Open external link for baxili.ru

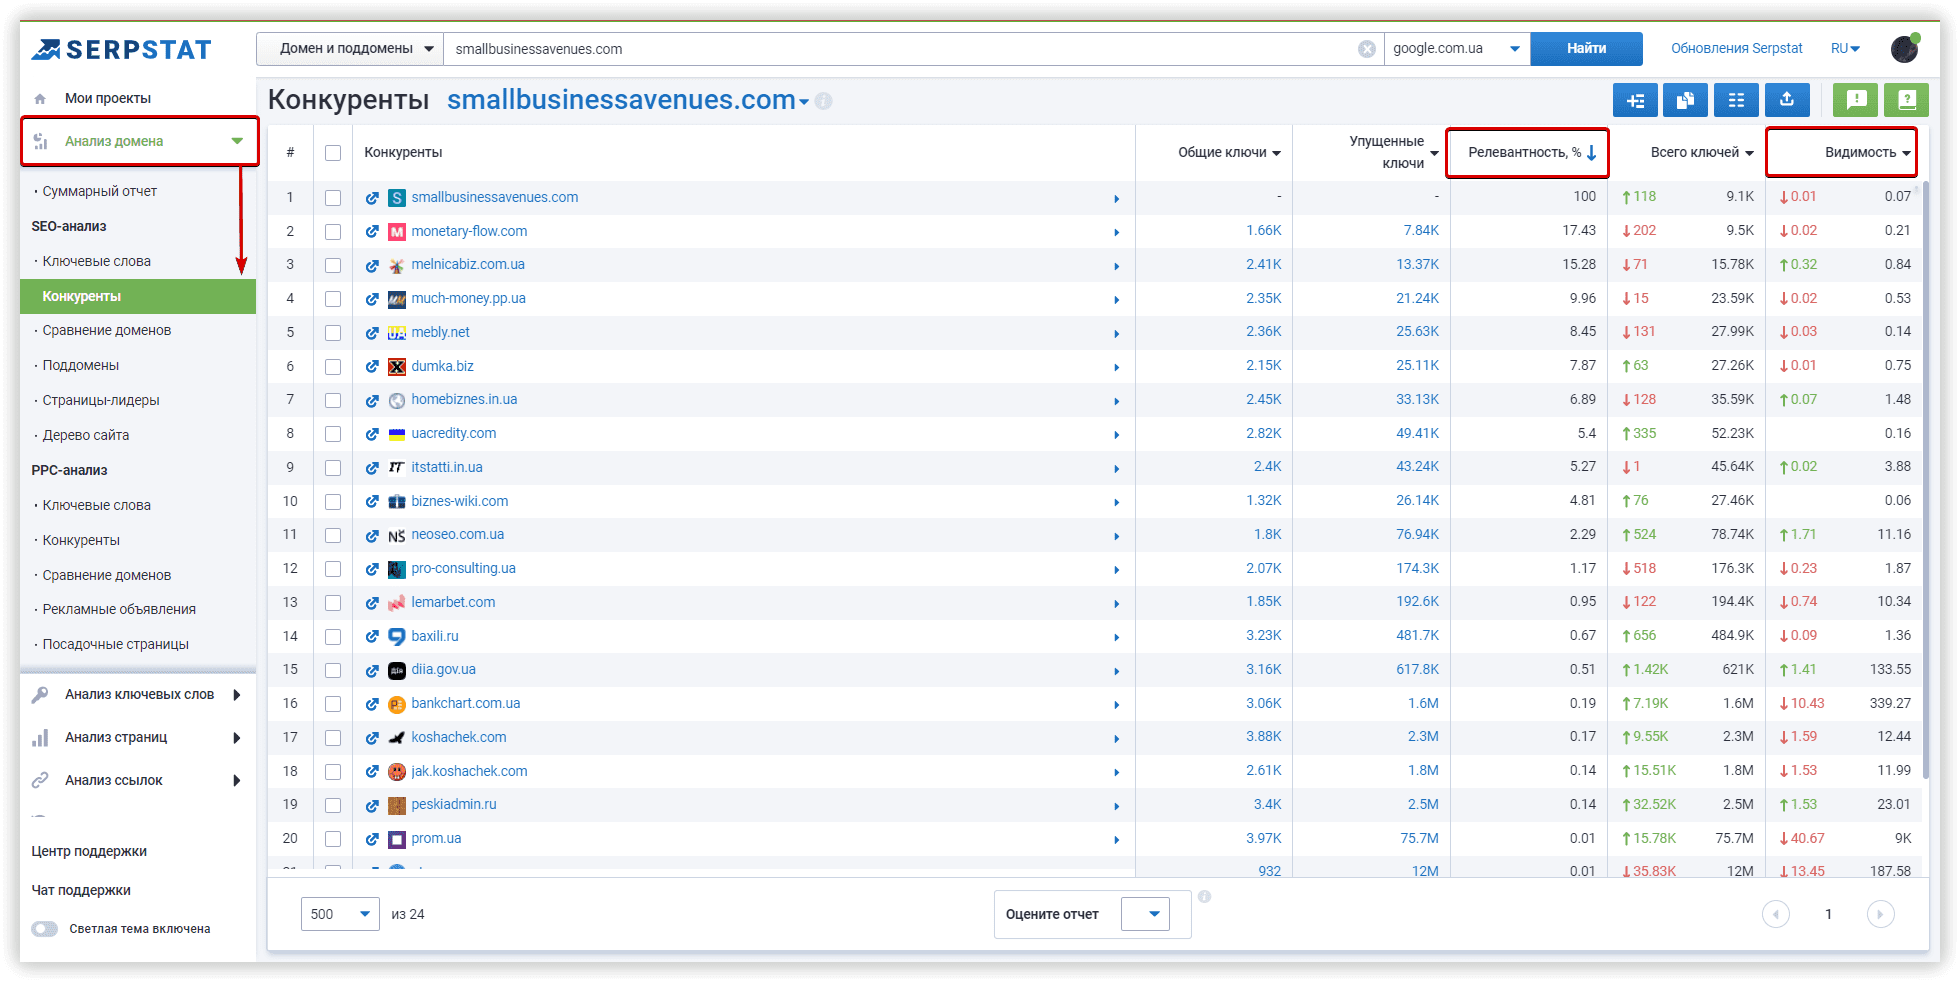point(372,637)
